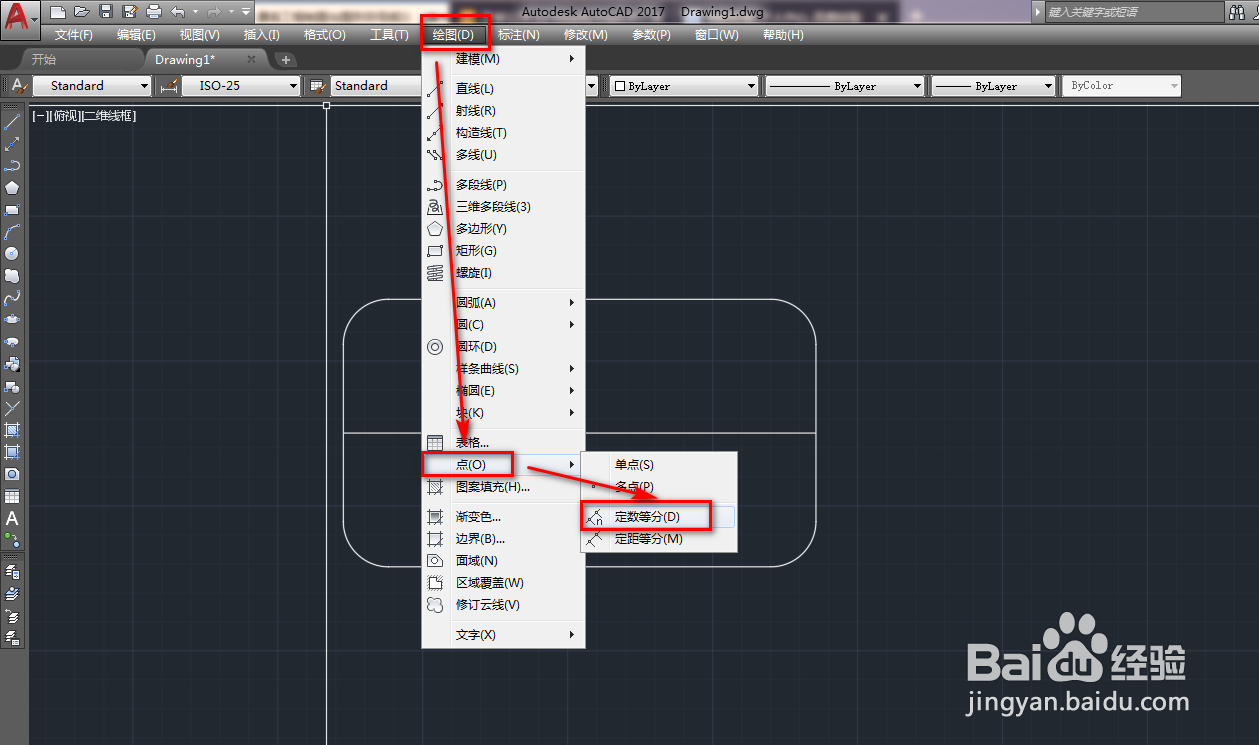Image resolution: width=1259 pixels, height=745 pixels.
Task: Select the Construction Line tool in the left toolbar
Action: 12,144
